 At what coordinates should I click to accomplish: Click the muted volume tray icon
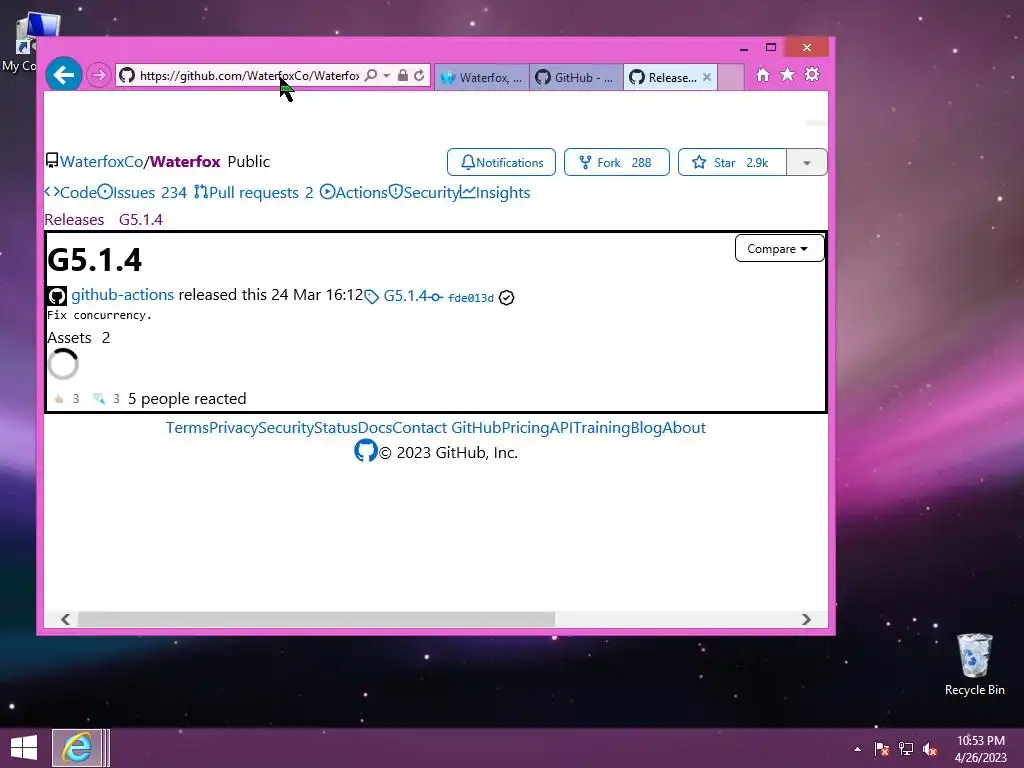click(x=930, y=749)
